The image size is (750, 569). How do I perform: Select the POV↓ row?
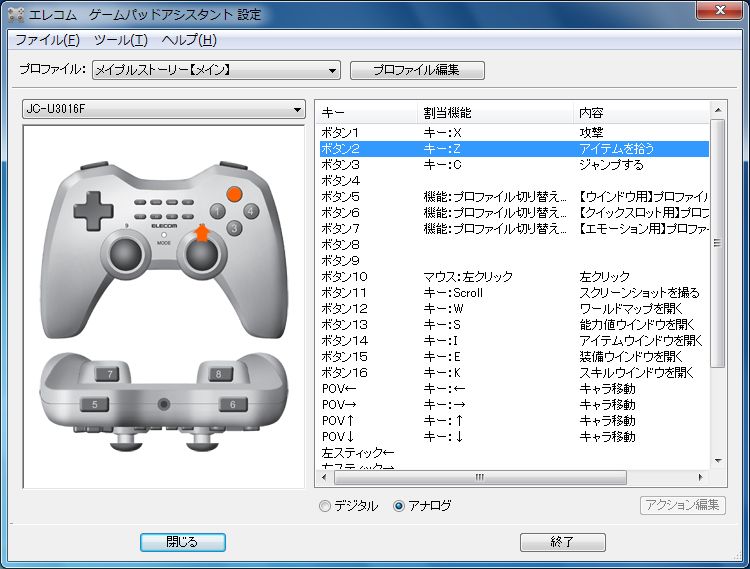coord(514,437)
